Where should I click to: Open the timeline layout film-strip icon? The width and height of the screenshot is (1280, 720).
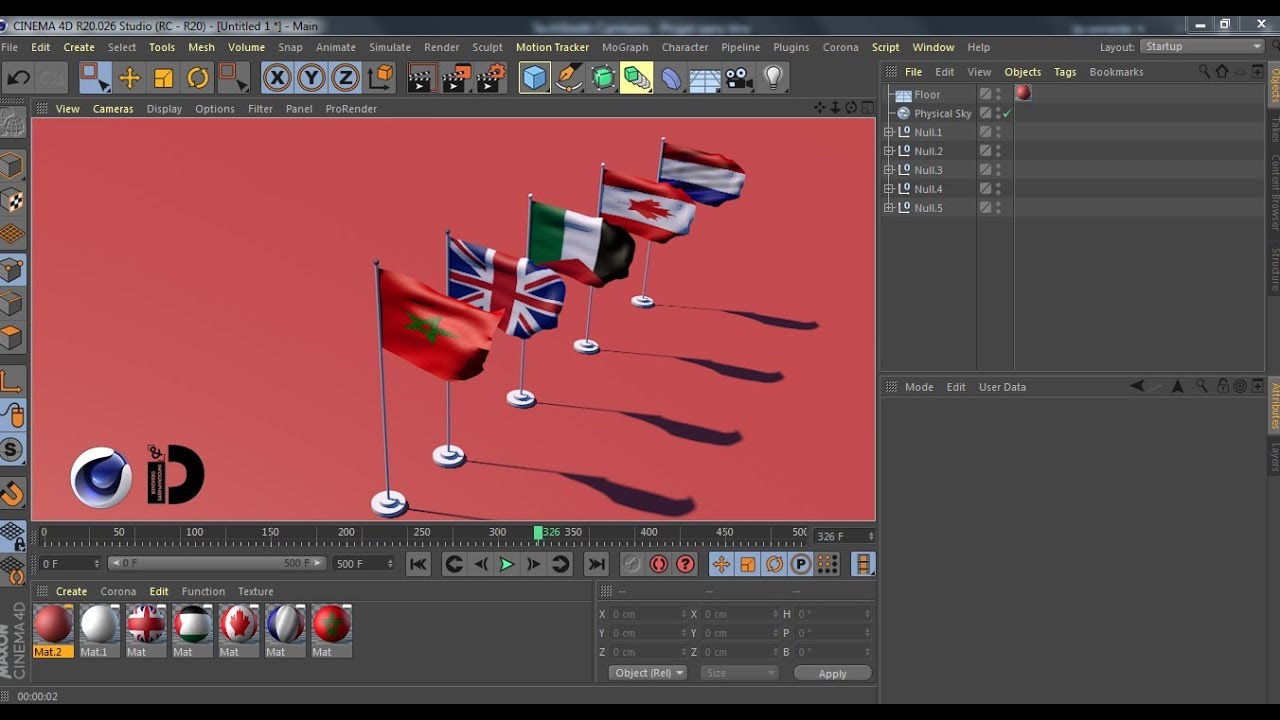pyautogui.click(x=863, y=564)
